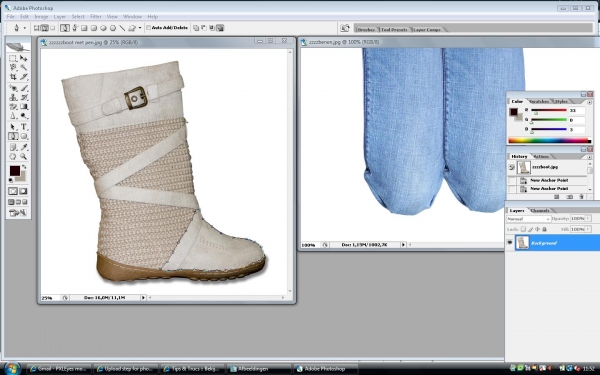Choose the Freeform Pen in options bar
The image size is (600, 375).
pos(75,28)
